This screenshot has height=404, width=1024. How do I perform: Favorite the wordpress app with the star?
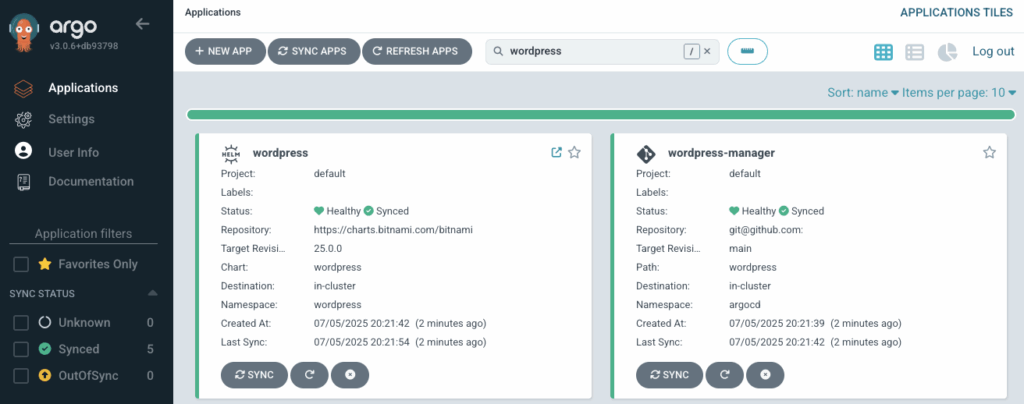pos(574,153)
